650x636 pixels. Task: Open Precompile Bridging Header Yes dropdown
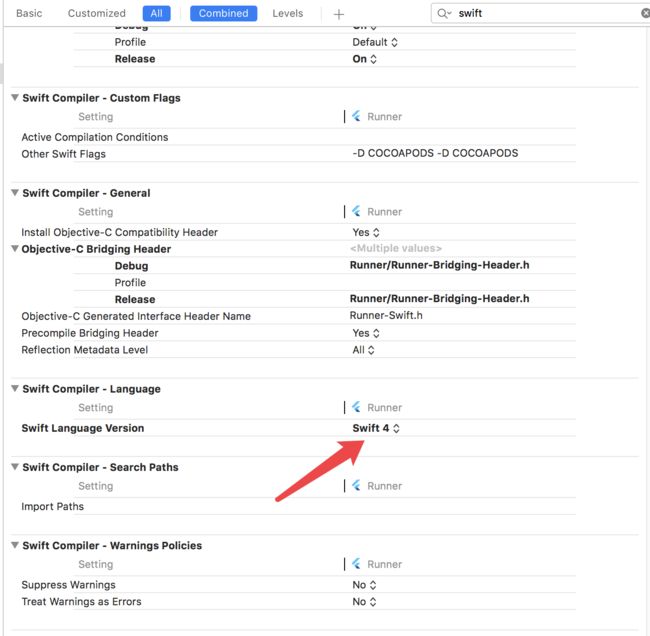[x=366, y=333]
